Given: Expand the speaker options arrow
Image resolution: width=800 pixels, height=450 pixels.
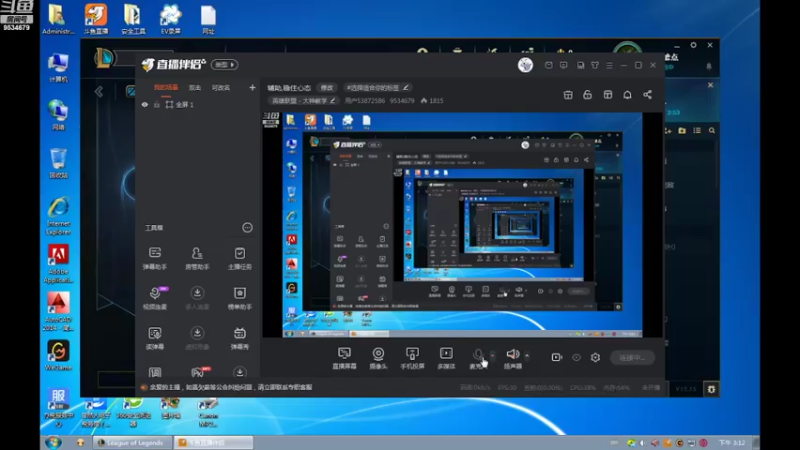Looking at the screenshot, I should [x=527, y=355].
